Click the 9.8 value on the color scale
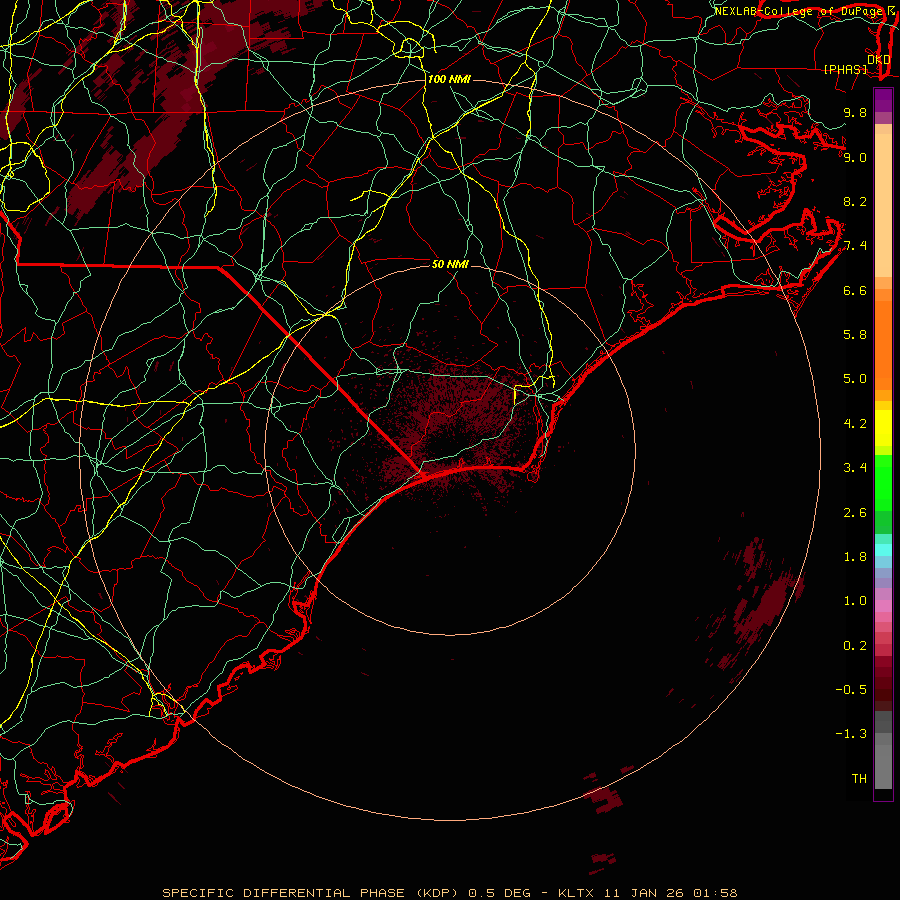This screenshot has width=900, height=900. pos(855,112)
